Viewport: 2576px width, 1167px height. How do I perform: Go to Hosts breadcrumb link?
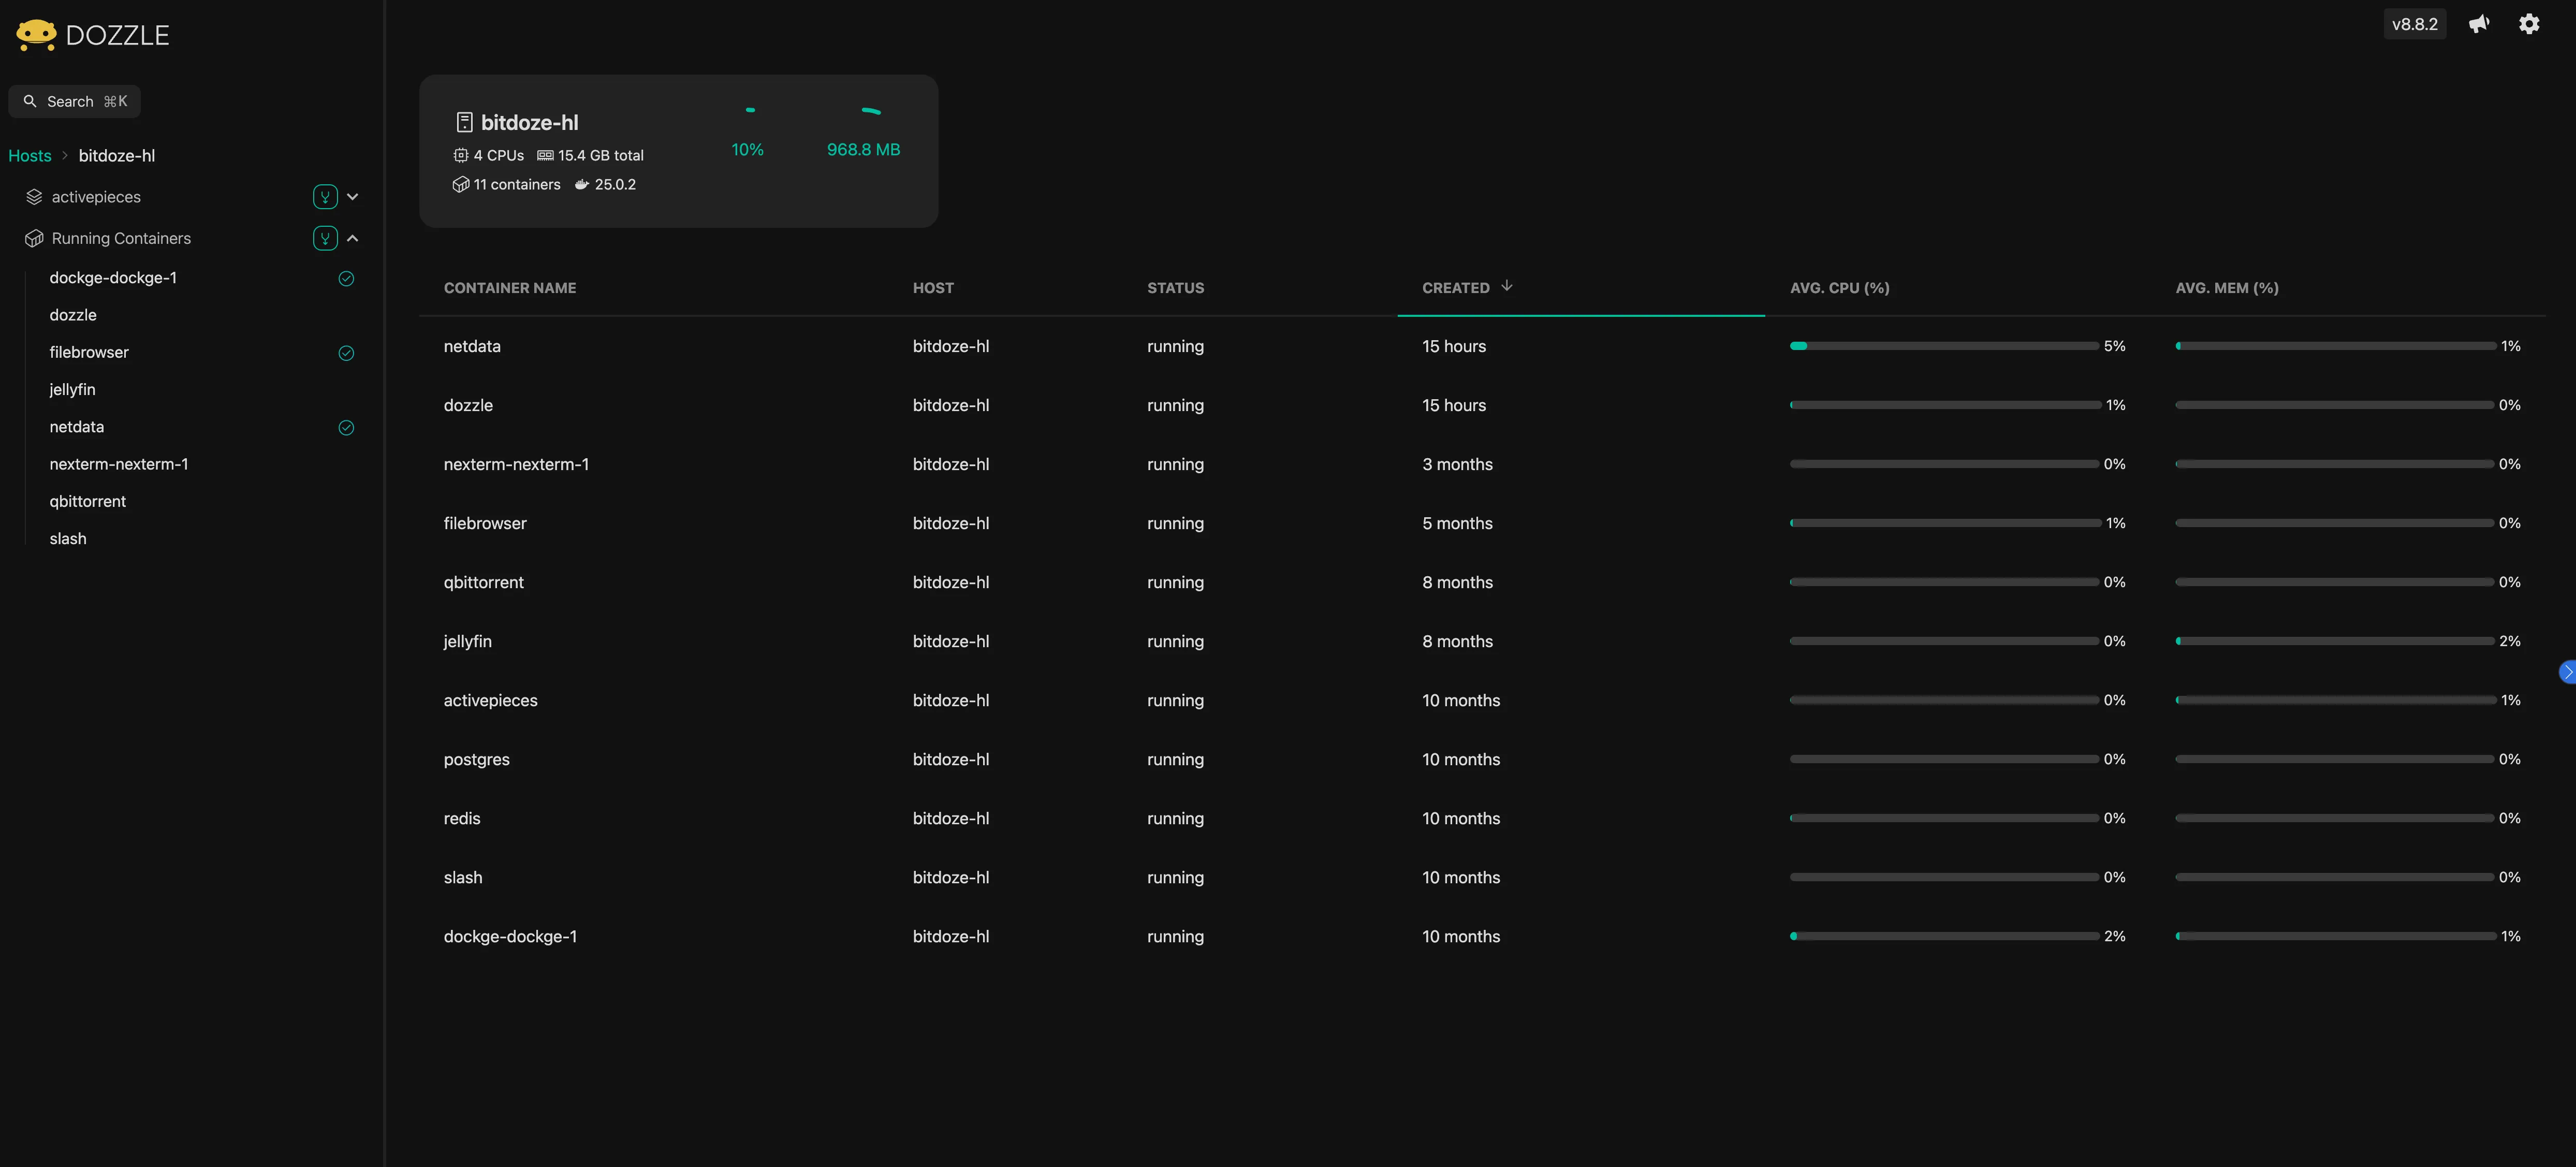click(x=30, y=156)
